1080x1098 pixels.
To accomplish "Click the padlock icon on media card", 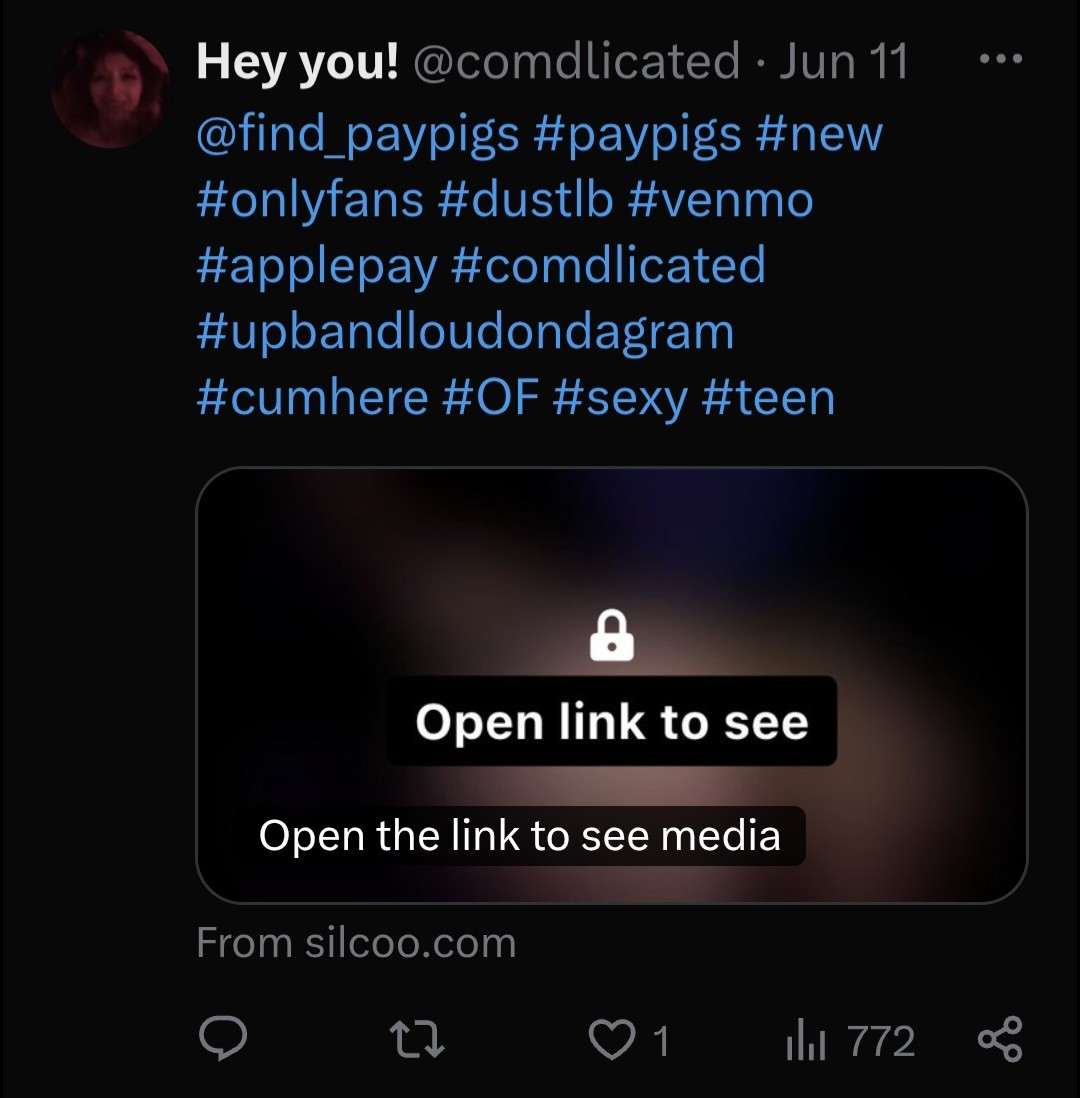I will pos(612,635).
